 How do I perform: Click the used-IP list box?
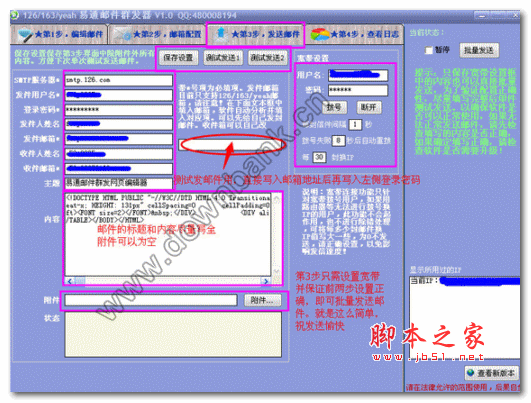tap(464, 317)
